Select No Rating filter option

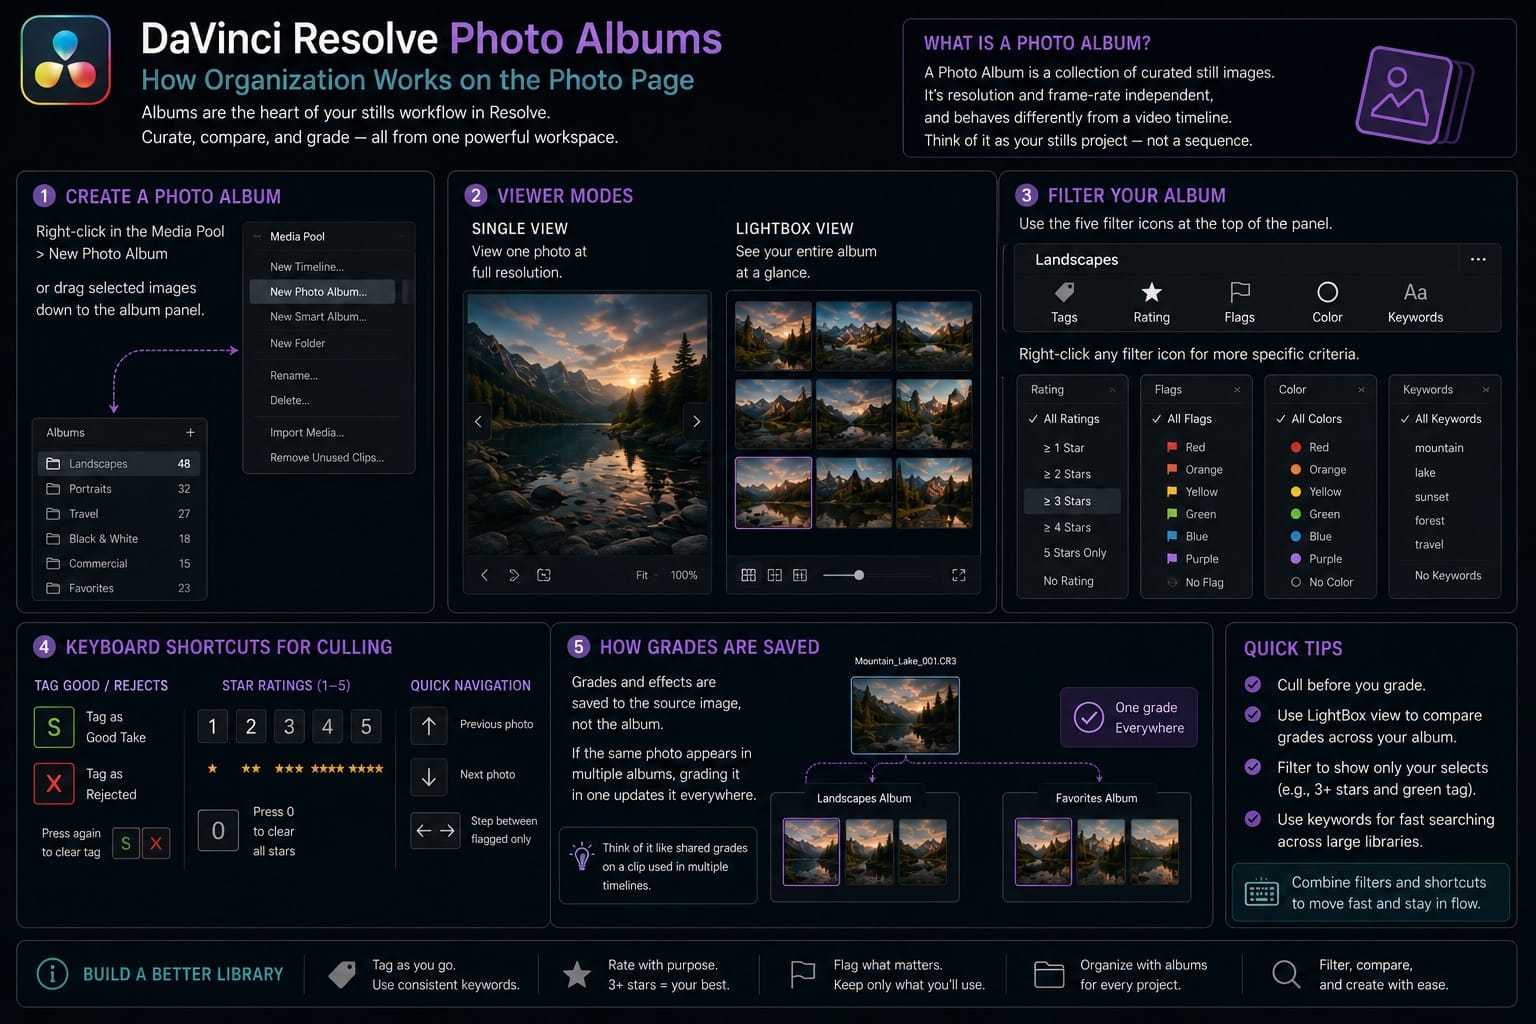1068,581
